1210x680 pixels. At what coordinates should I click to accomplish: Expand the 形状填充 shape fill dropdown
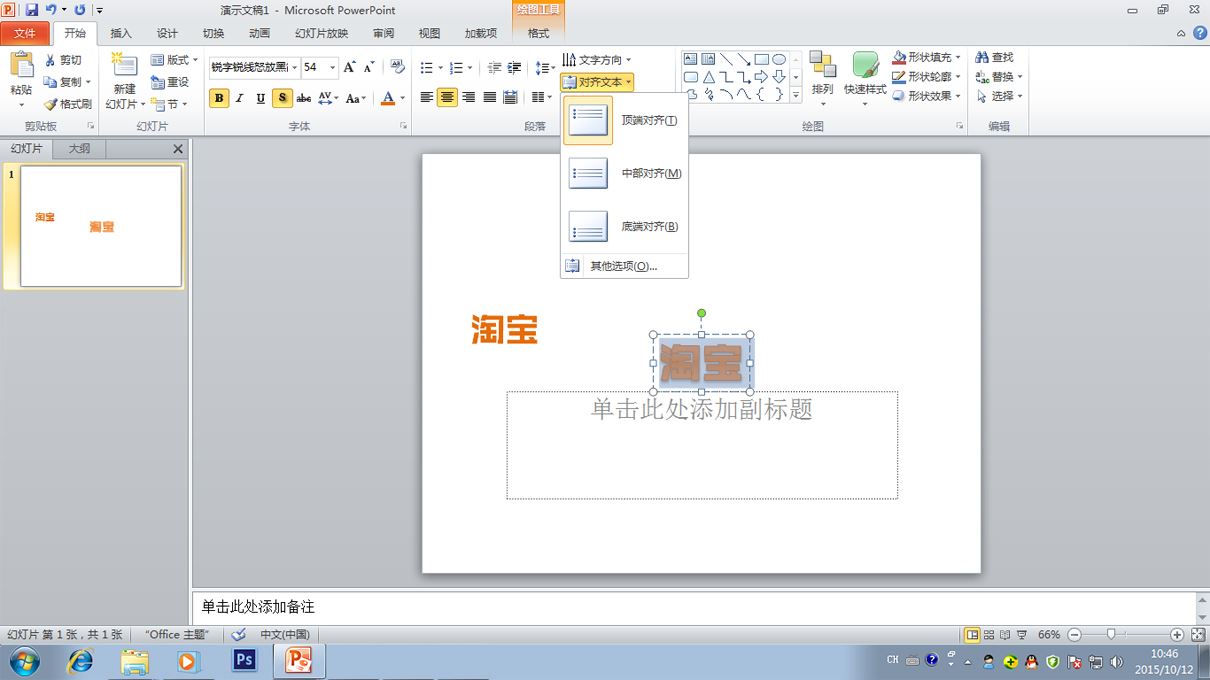(927, 58)
